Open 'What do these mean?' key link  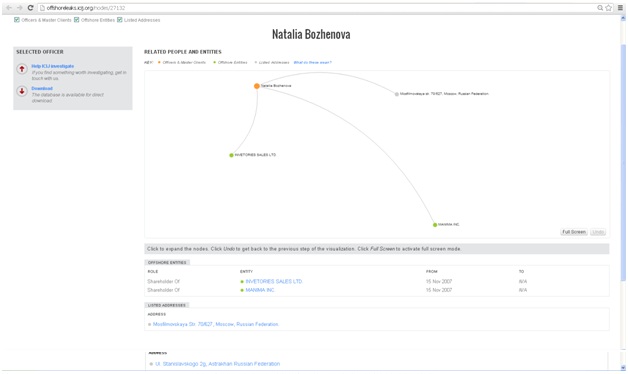point(312,62)
